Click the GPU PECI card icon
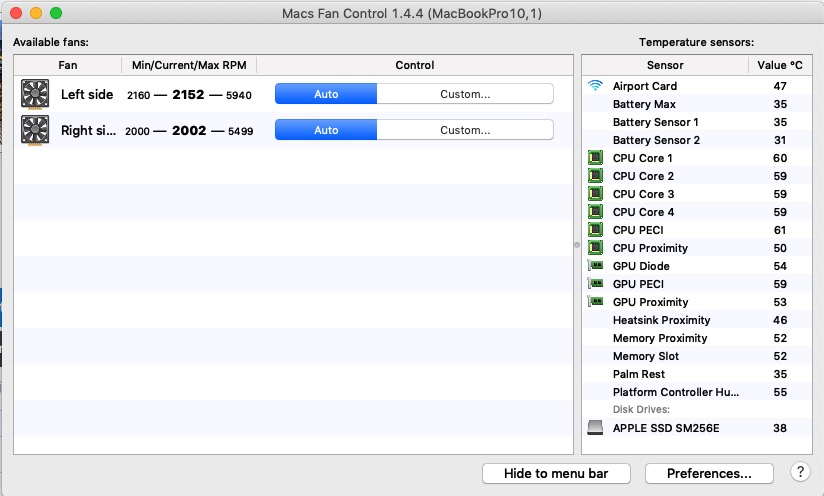This screenshot has width=824, height=496. coord(595,284)
